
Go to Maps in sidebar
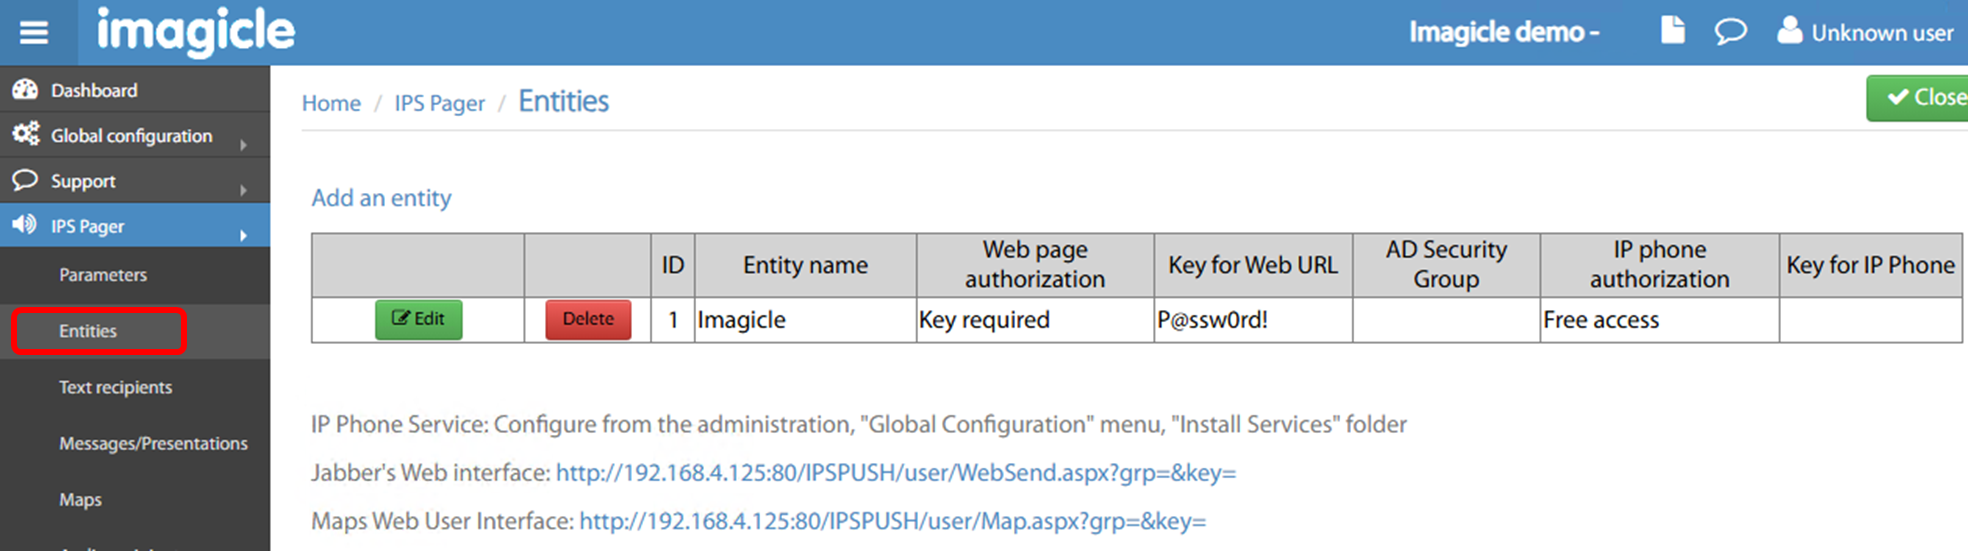pyautogui.click(x=80, y=500)
